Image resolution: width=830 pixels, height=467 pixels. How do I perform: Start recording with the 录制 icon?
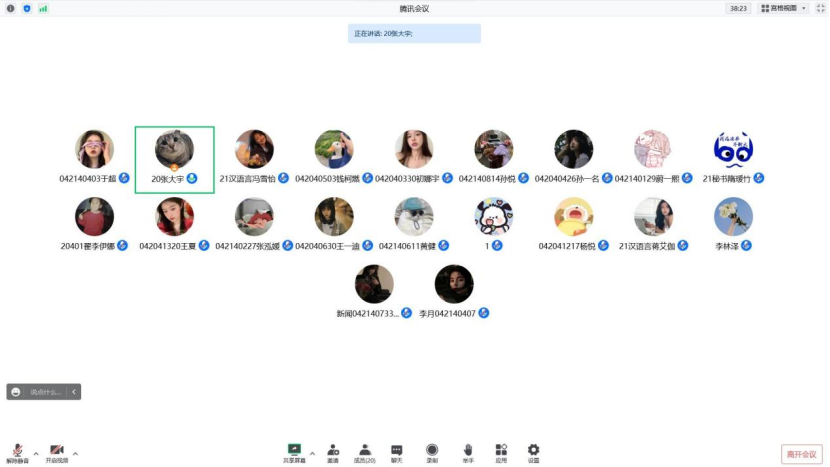coord(432,452)
